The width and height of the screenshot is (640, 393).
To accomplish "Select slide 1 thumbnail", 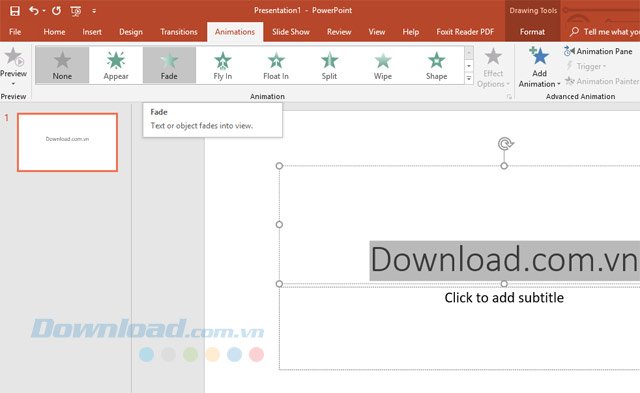I will point(67,142).
